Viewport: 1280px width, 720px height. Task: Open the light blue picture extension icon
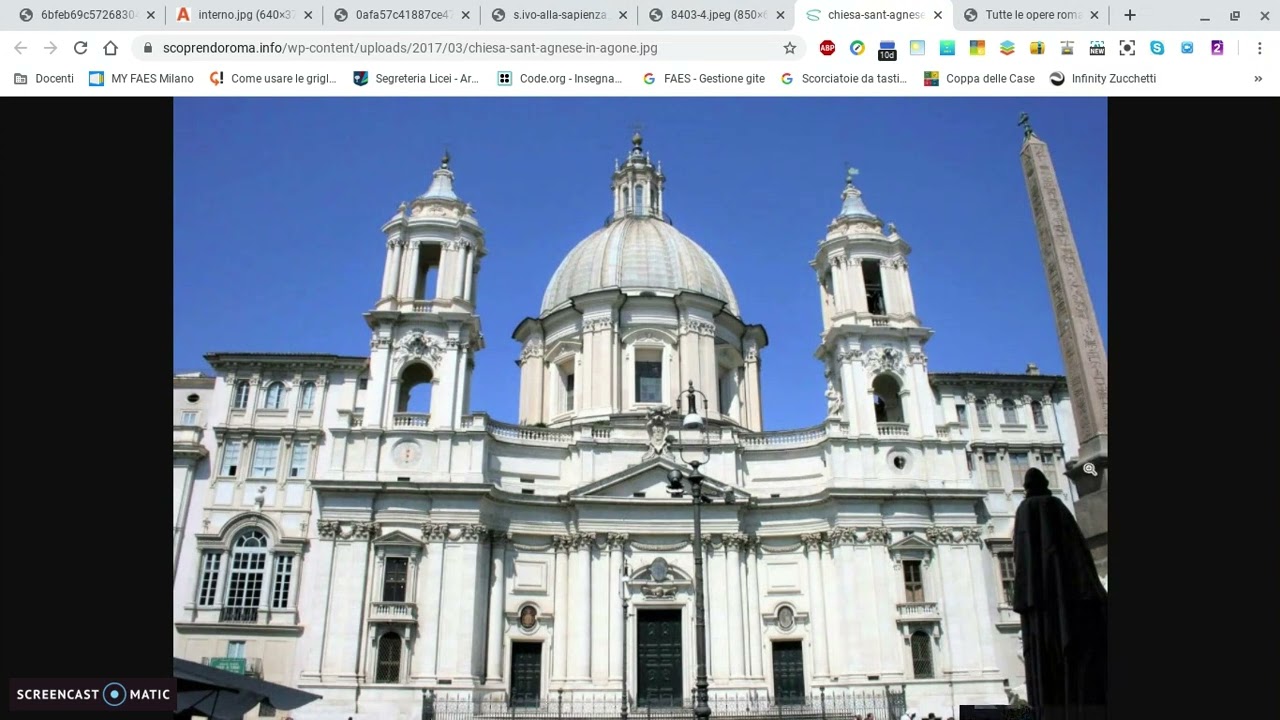tap(917, 48)
